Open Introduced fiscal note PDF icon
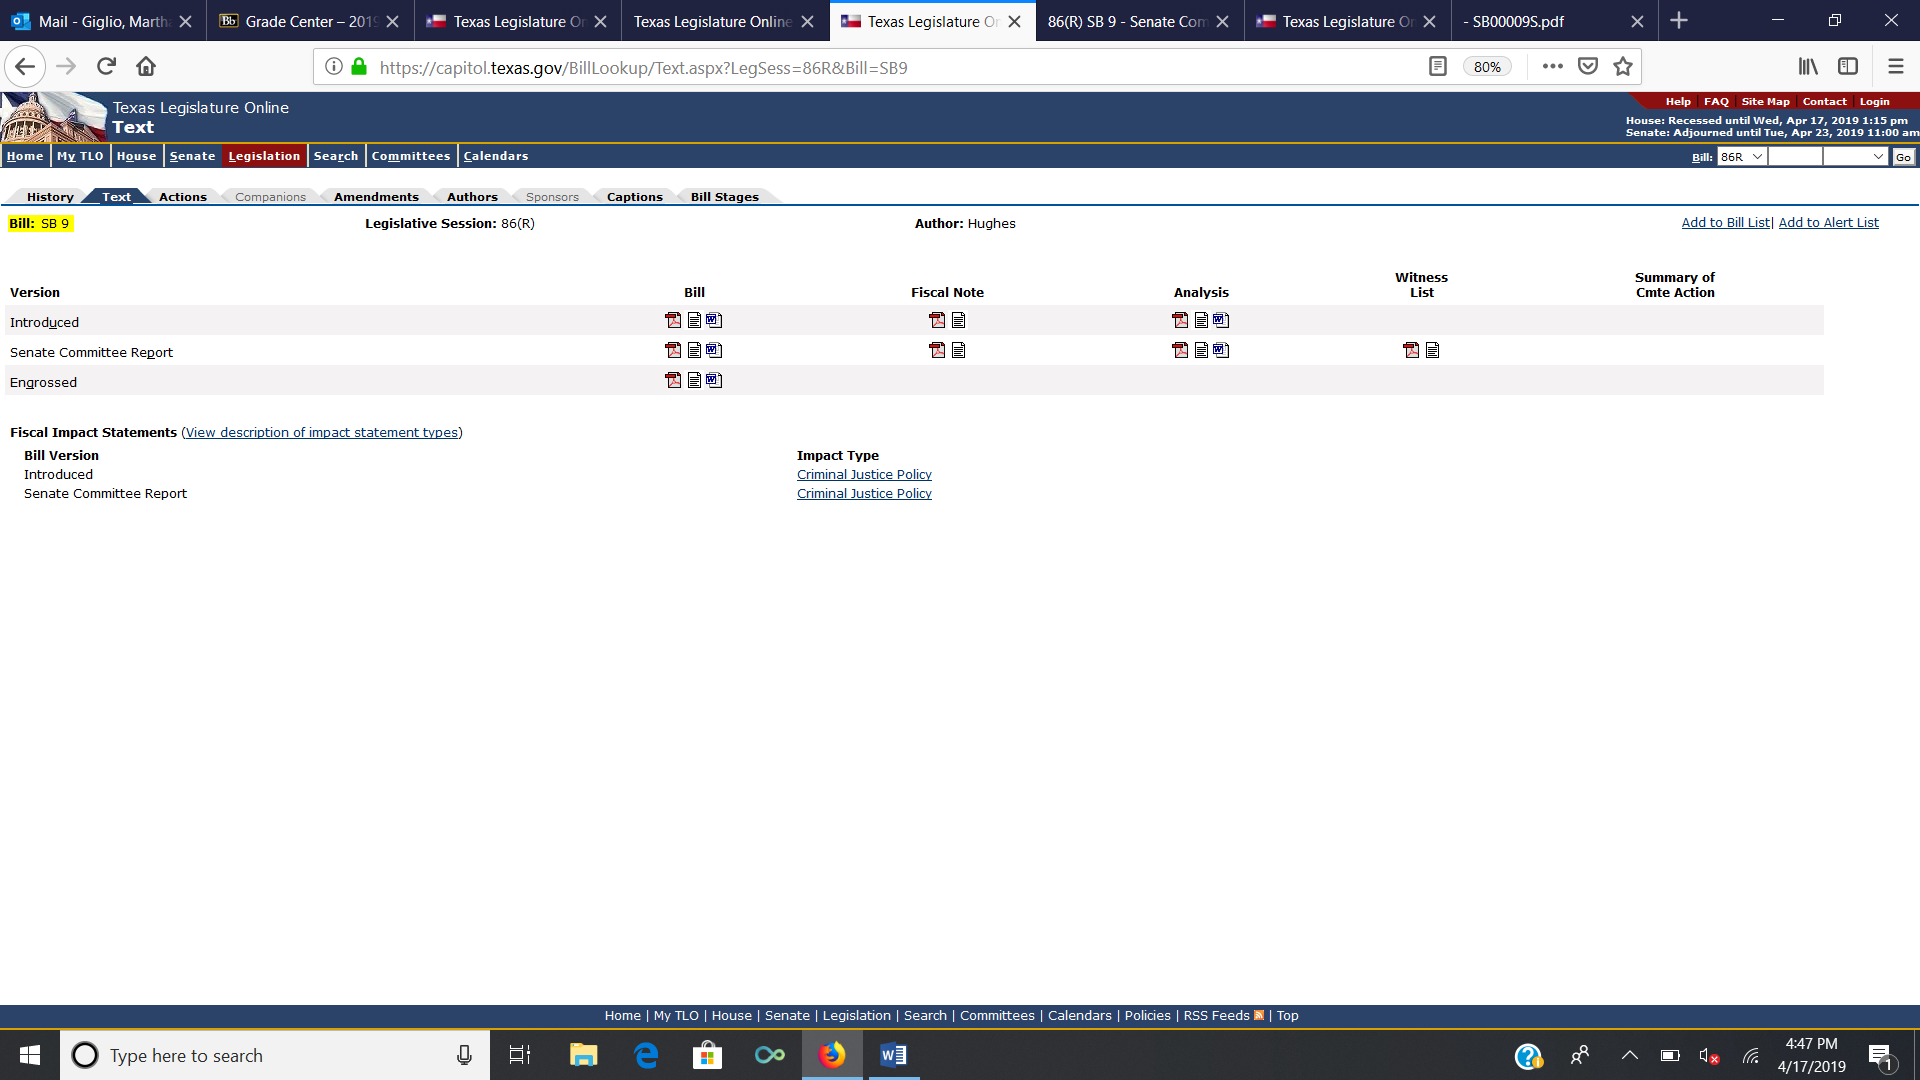The width and height of the screenshot is (1920, 1080). click(937, 320)
